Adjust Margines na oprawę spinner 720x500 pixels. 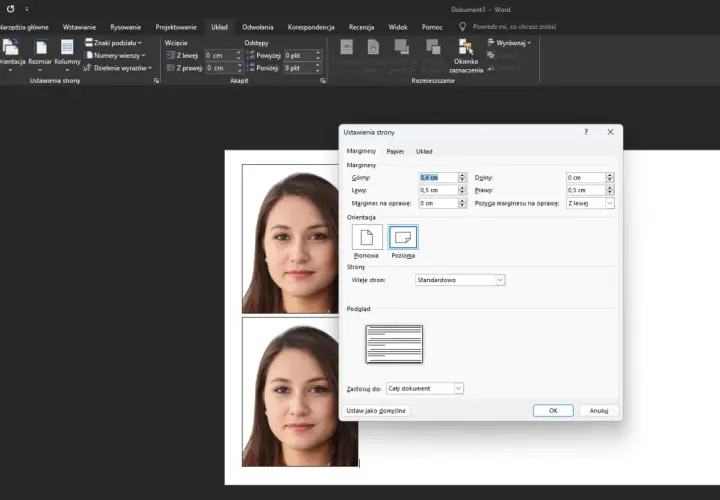pyautogui.click(x=462, y=203)
